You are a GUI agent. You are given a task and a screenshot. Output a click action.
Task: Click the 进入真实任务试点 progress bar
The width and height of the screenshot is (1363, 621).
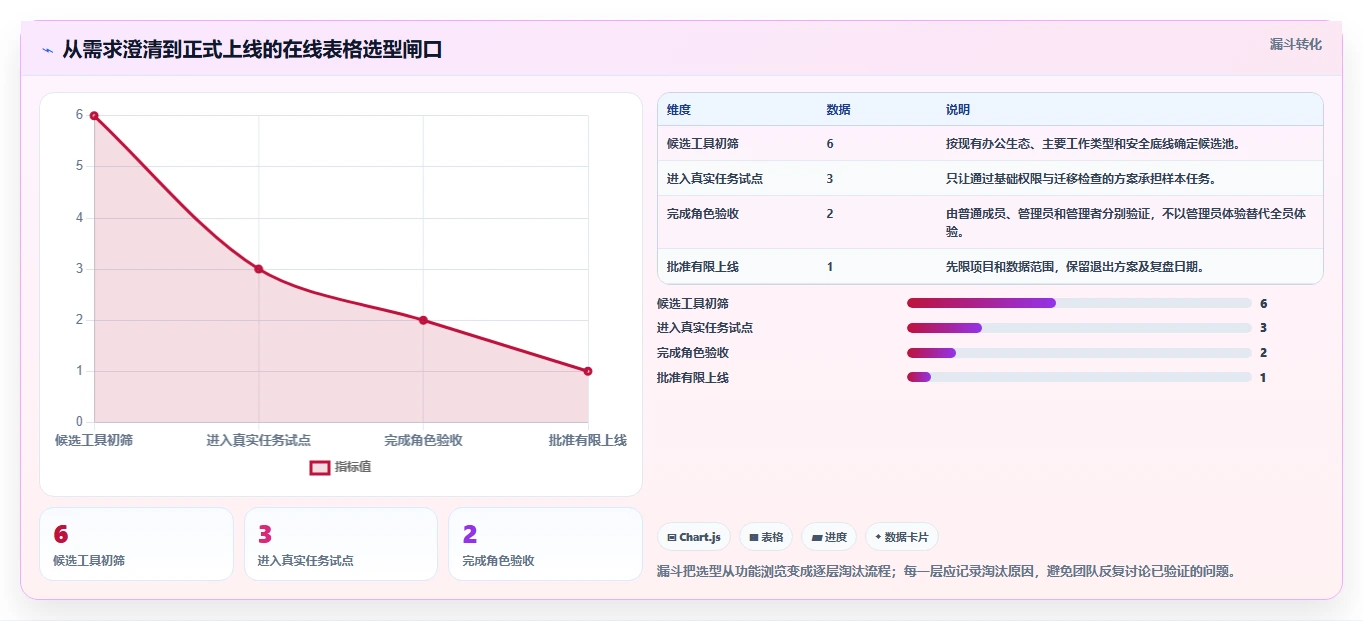click(1079, 328)
